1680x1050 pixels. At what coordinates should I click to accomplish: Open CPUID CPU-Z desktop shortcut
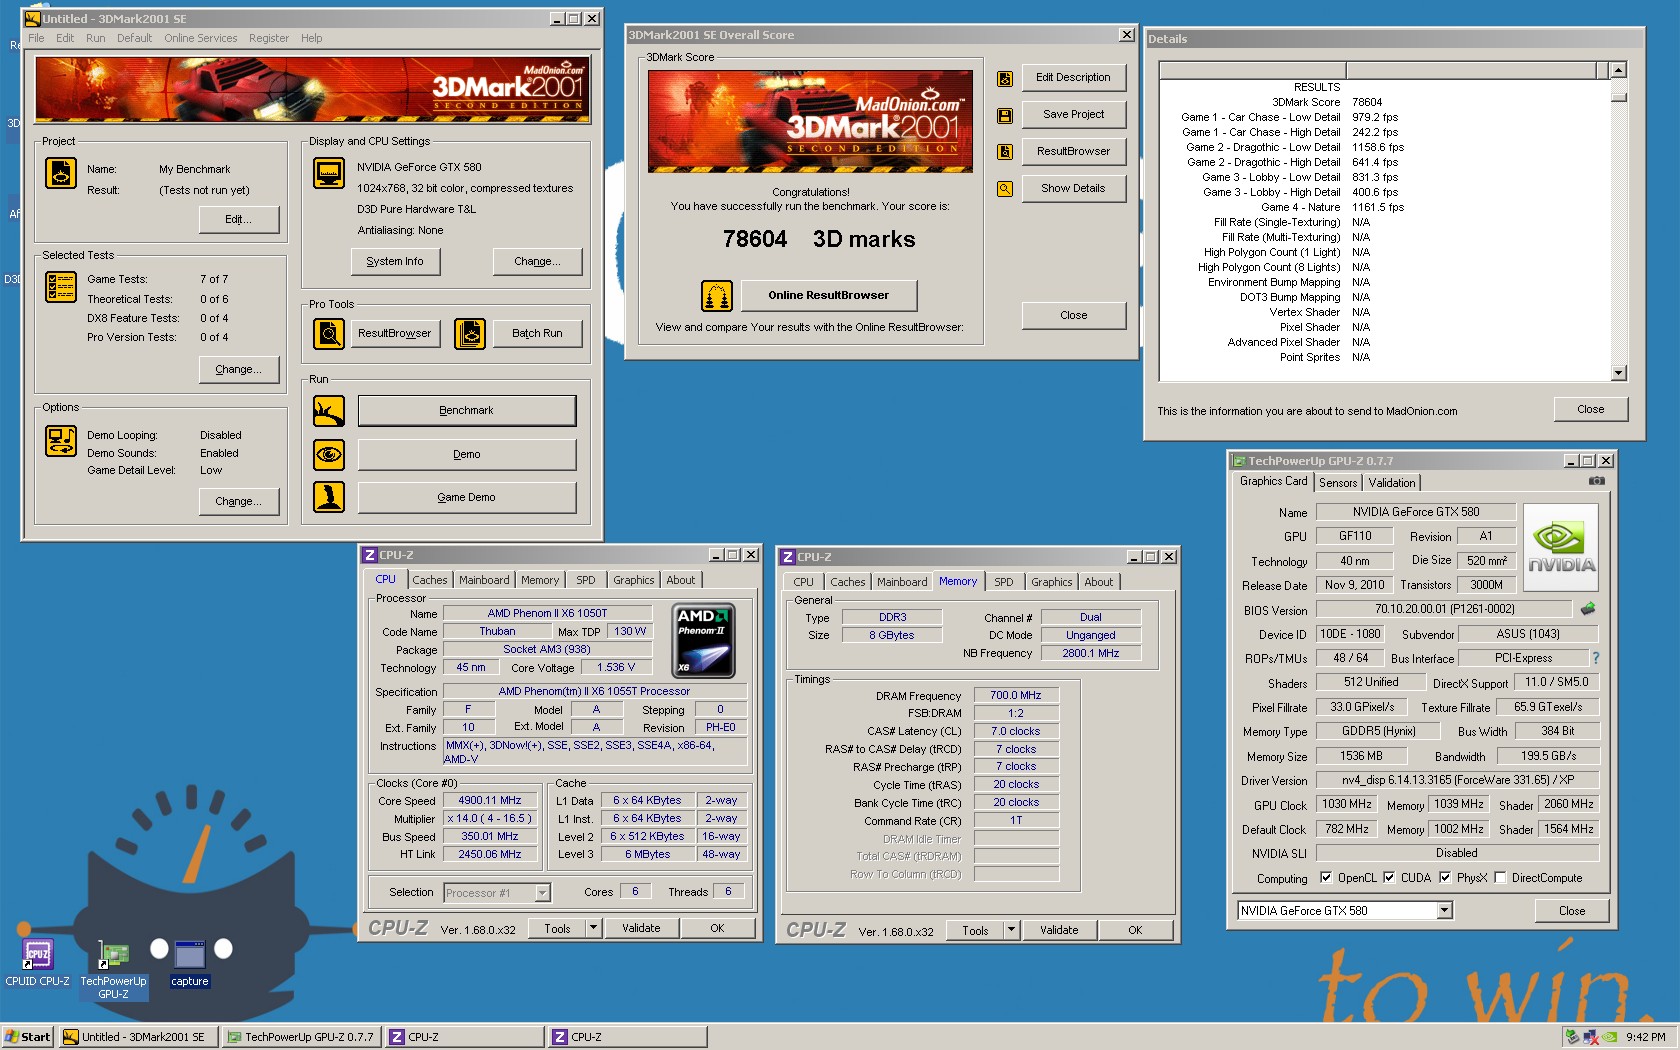[x=37, y=963]
